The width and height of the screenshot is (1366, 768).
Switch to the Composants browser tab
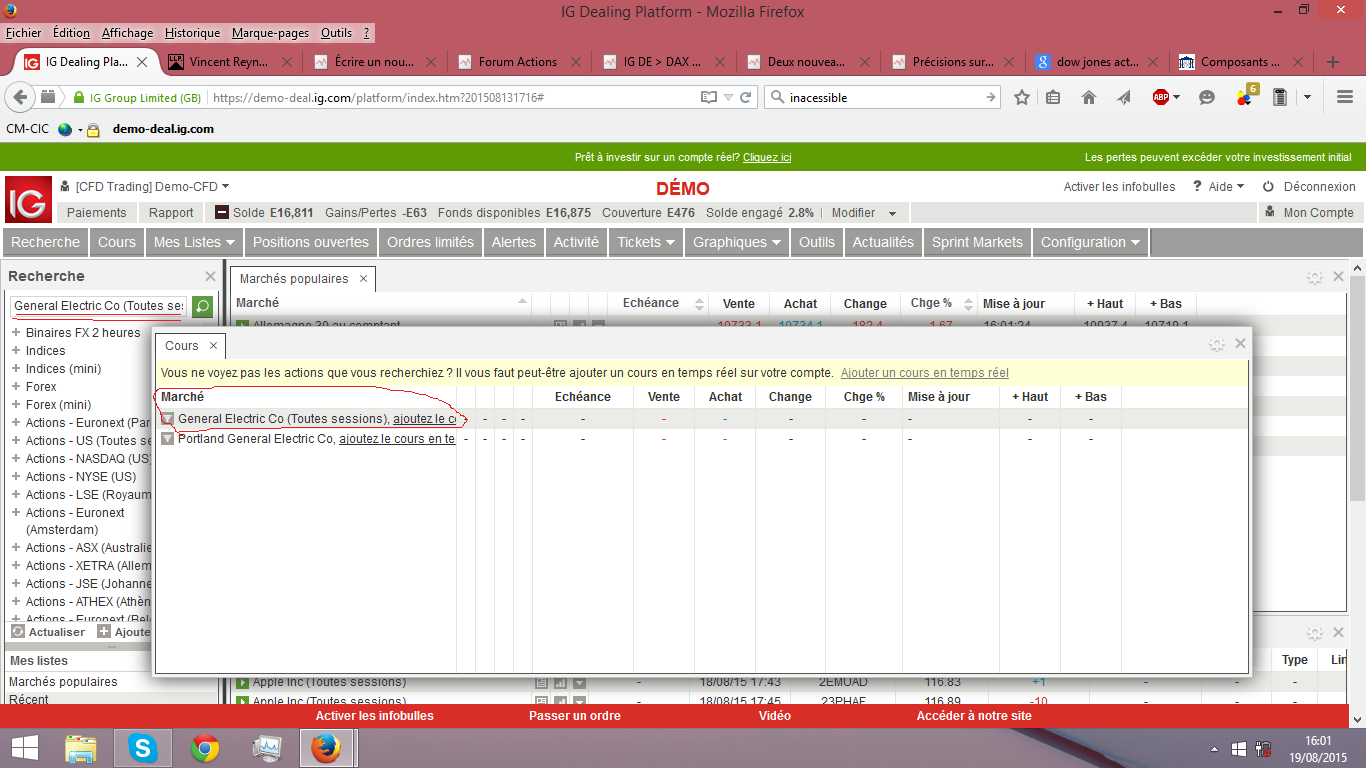(1241, 62)
